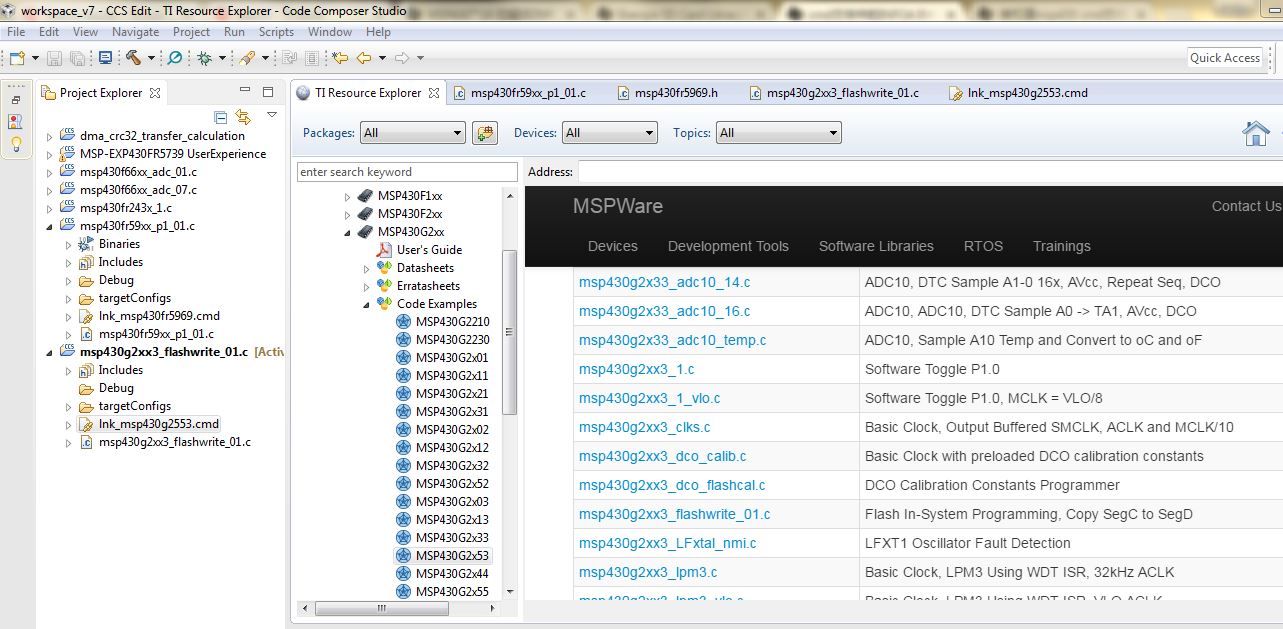Click Contact Us in MSPWare header
Viewport: 1283px width, 629px height.
coord(1246,206)
